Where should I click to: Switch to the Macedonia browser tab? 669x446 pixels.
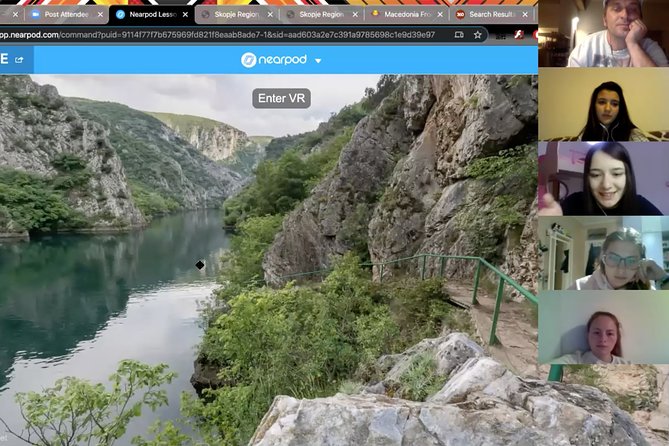coord(402,15)
